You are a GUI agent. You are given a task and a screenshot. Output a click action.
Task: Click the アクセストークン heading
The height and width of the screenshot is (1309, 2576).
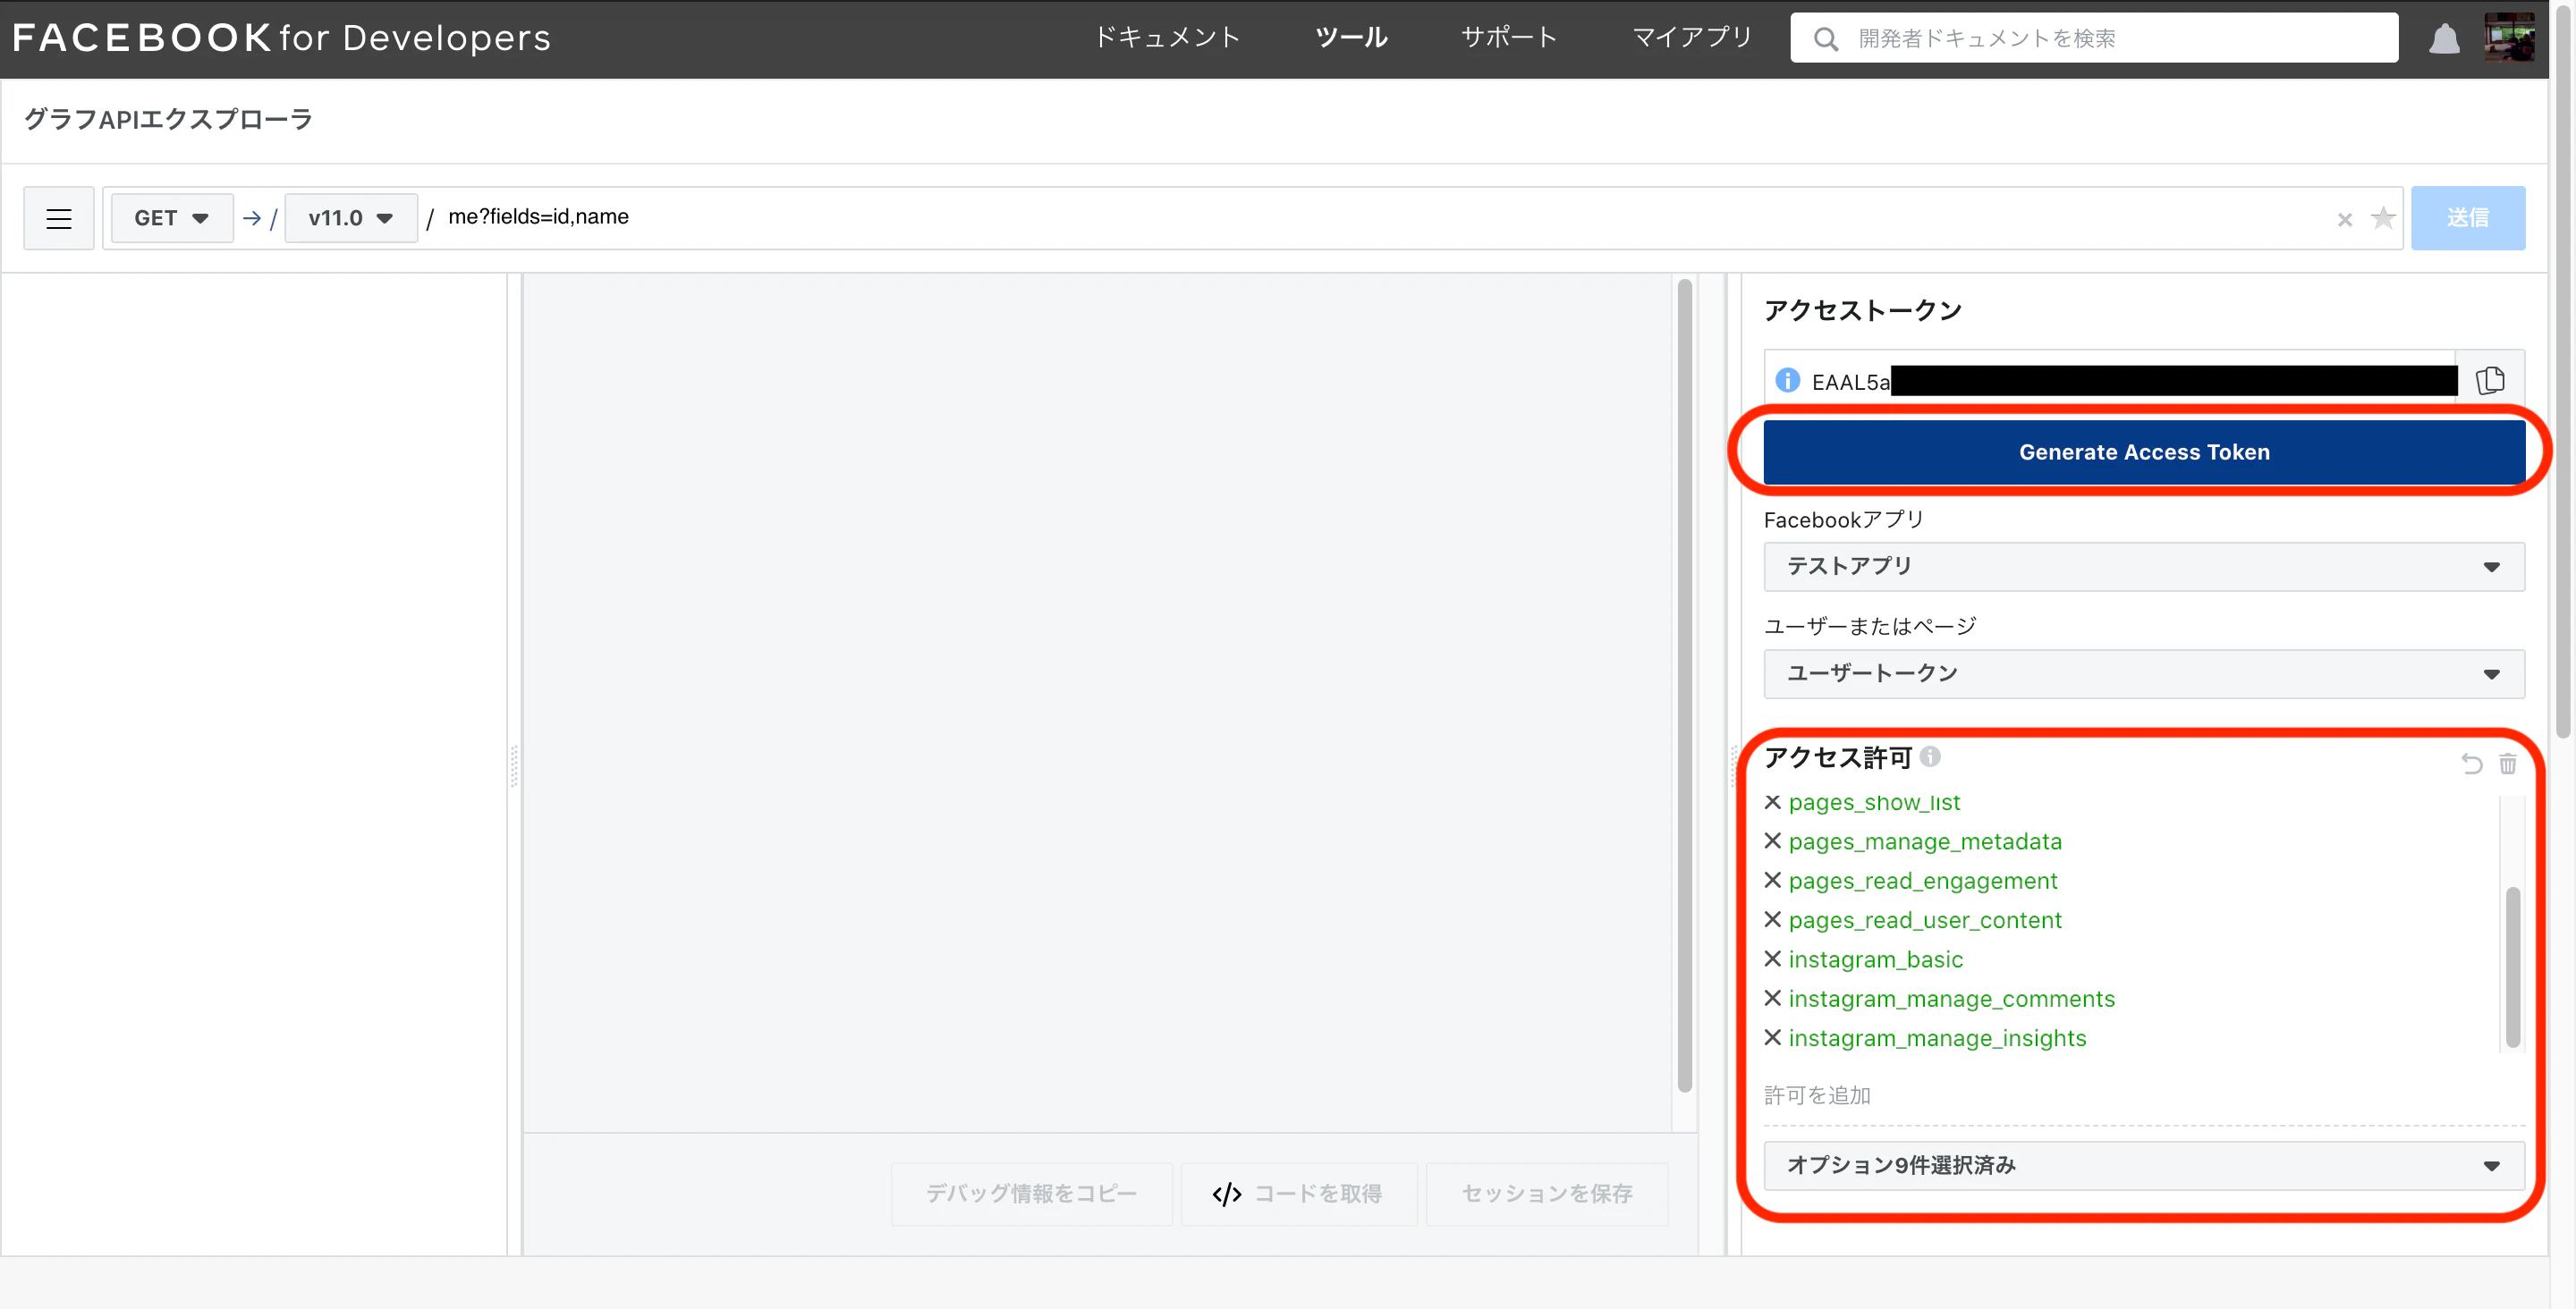coord(1863,310)
